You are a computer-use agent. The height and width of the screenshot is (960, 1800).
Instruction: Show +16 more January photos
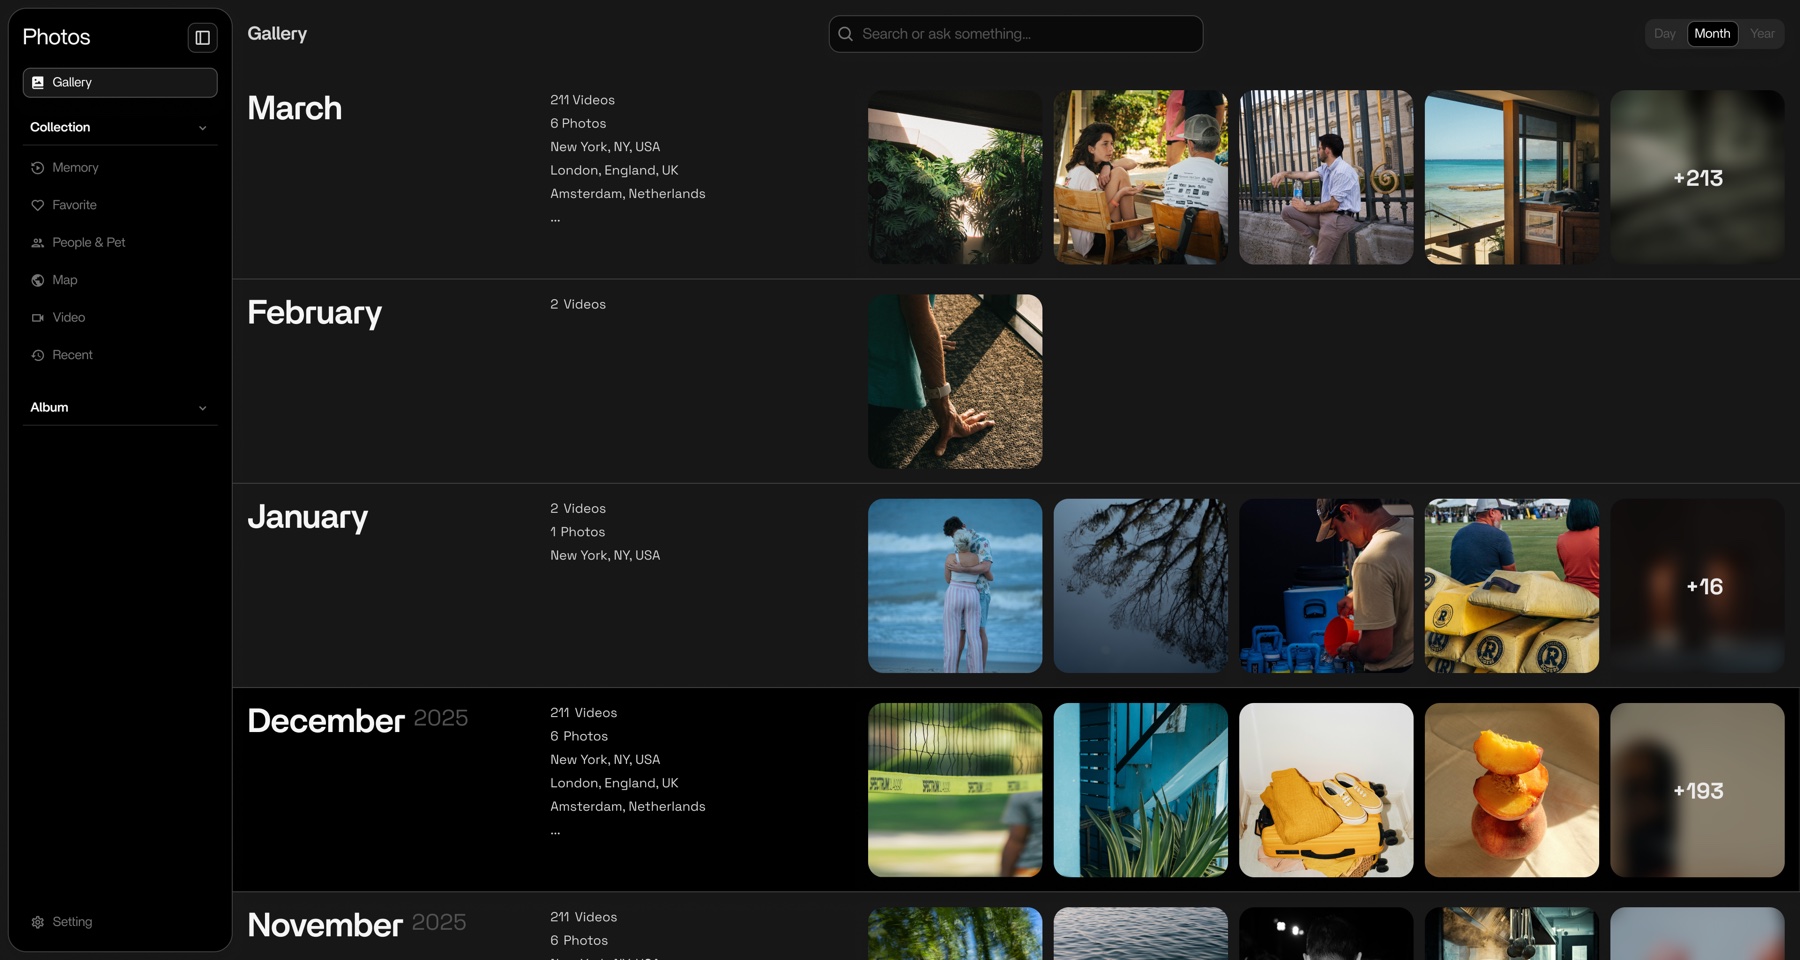(x=1697, y=586)
